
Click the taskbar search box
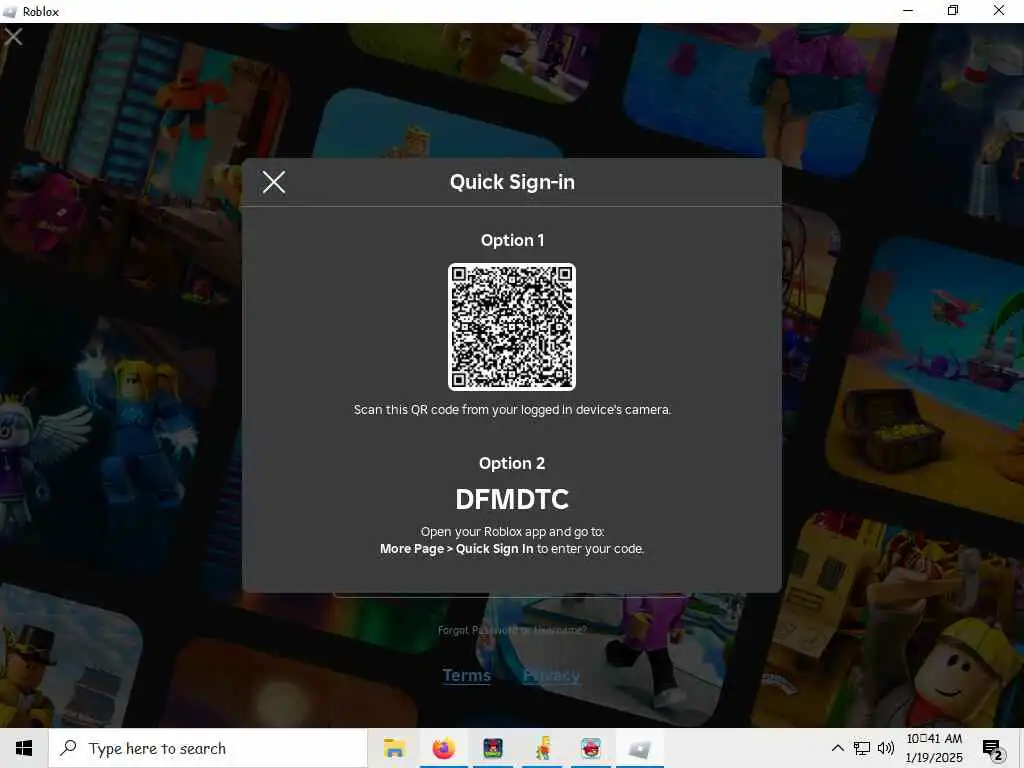click(x=208, y=748)
